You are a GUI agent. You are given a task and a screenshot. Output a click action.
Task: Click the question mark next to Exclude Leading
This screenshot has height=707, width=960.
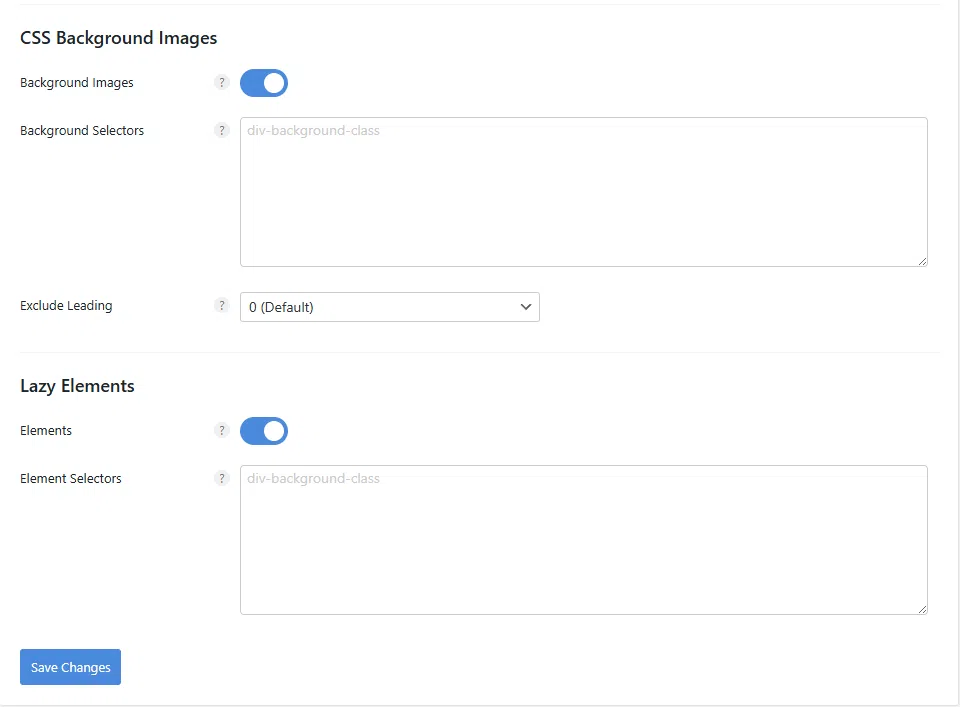pos(222,306)
